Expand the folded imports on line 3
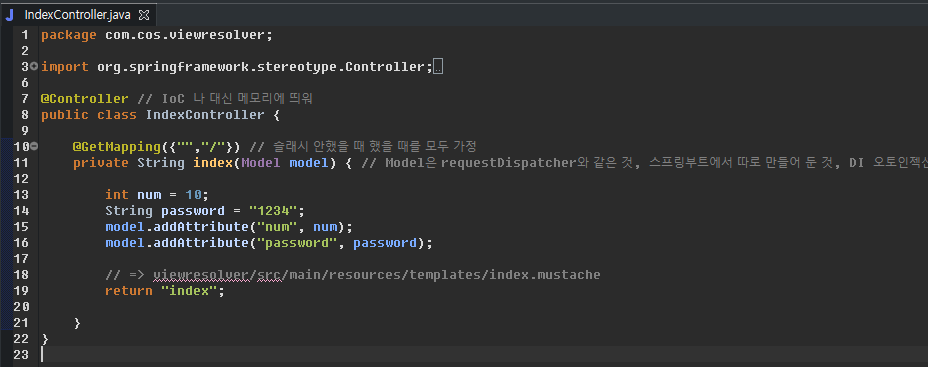928x367 pixels. (34, 66)
